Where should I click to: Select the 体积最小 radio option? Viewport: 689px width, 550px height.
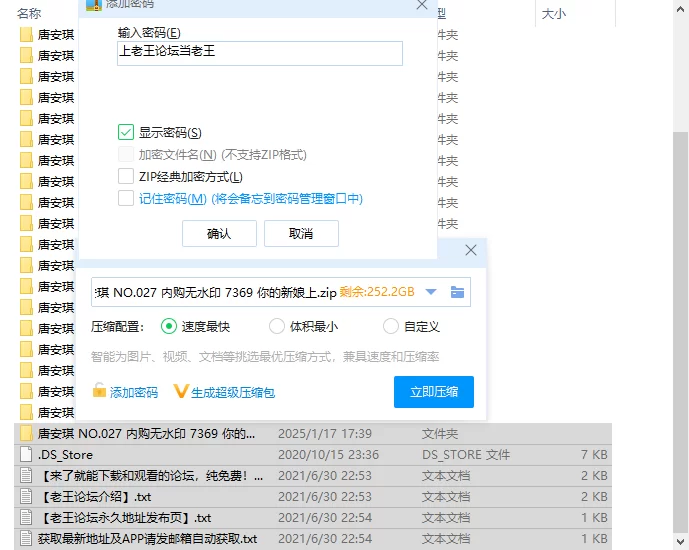(277, 326)
